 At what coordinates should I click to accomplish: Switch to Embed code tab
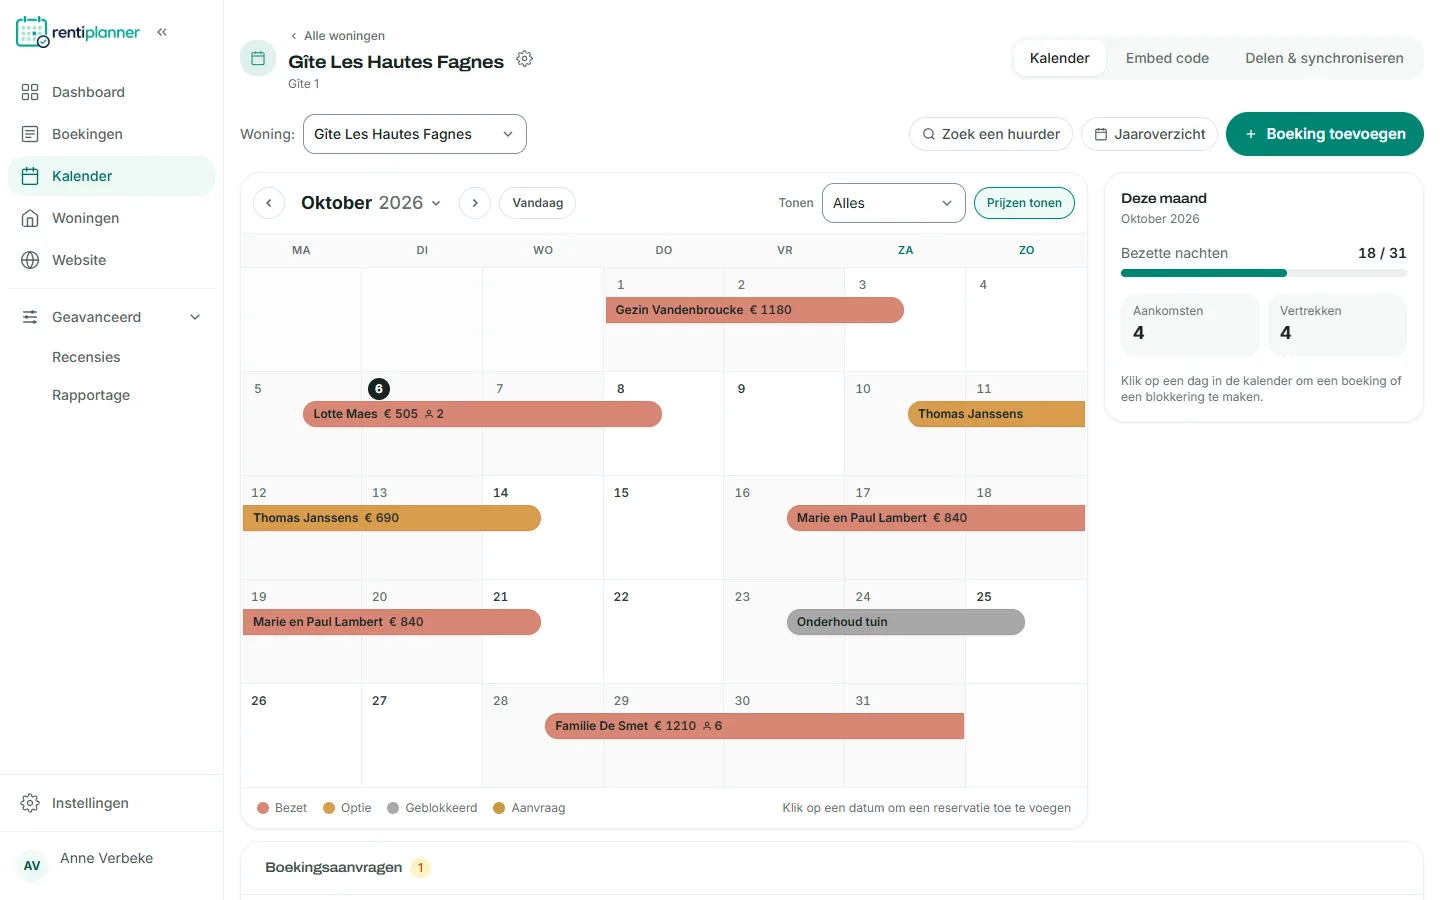[x=1167, y=58]
